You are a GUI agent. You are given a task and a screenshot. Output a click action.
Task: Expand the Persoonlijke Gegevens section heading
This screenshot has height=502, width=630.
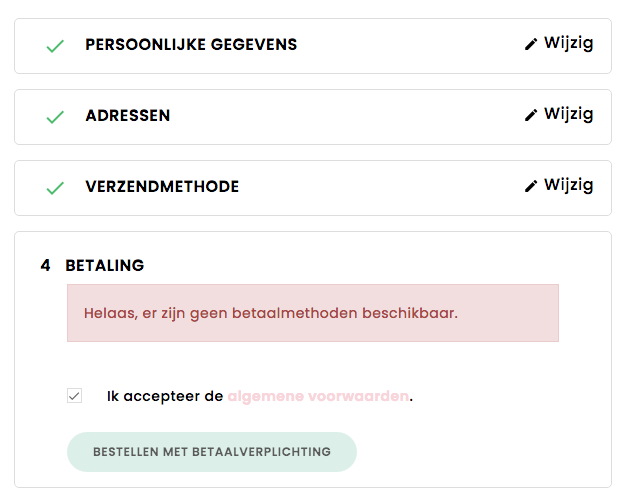pyautogui.click(x=191, y=45)
